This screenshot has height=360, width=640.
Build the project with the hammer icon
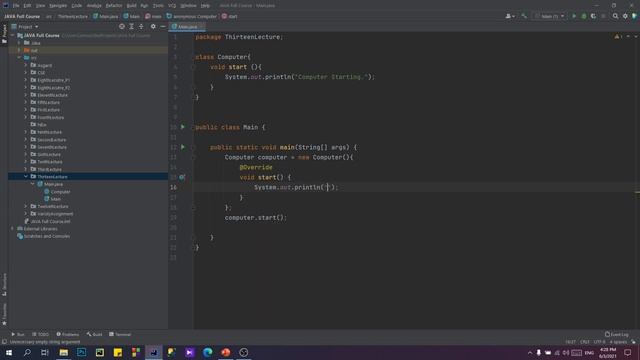524,16
